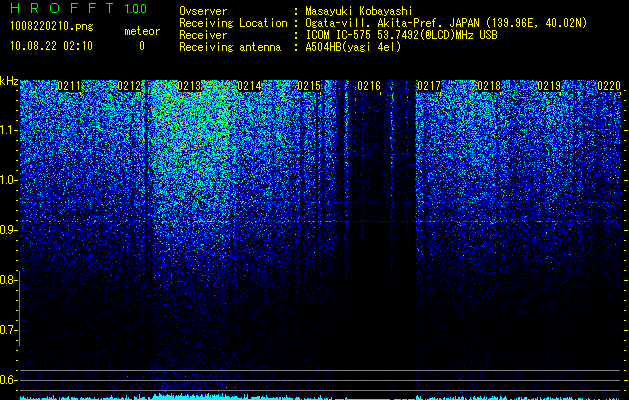Select location text Ogata-vill. Akita-Pref. JAPAN
Screen dimensions: 629x400
392,23
